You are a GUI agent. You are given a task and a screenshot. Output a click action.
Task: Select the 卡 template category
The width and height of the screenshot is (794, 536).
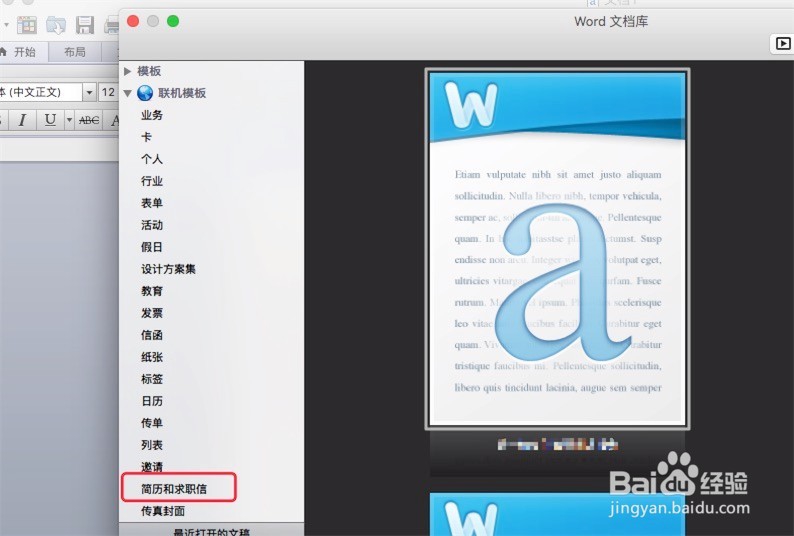146,137
